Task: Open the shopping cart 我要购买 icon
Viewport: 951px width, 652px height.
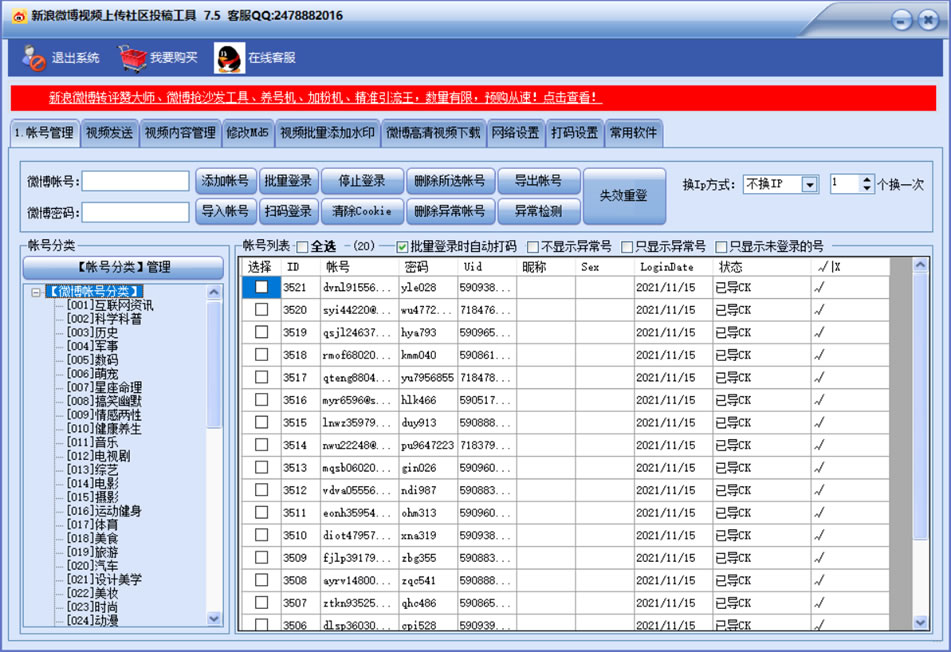Action: [x=133, y=58]
